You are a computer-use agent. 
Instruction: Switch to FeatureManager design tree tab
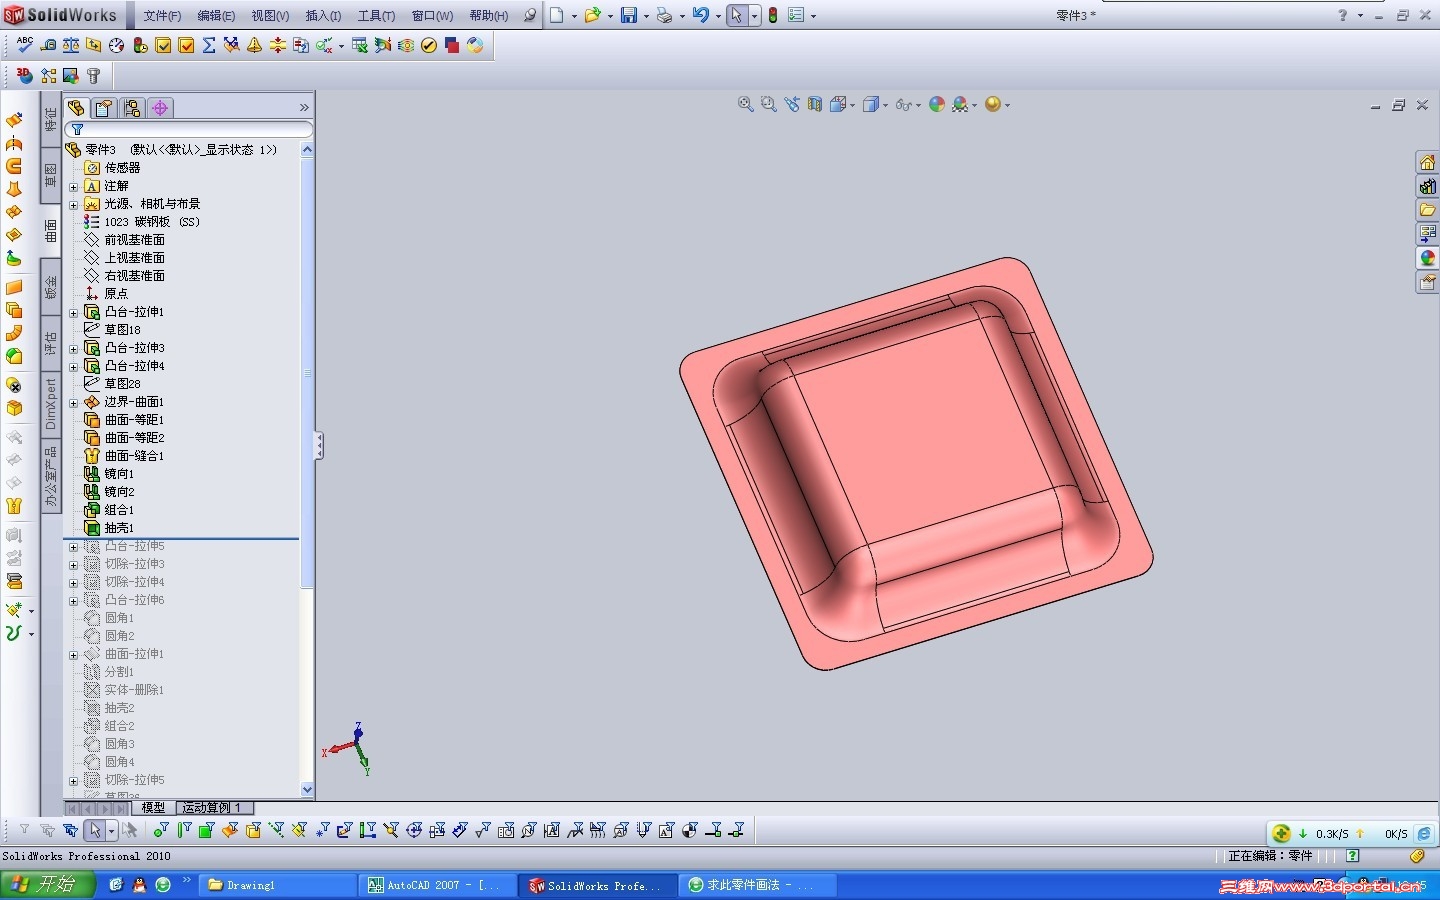(77, 107)
